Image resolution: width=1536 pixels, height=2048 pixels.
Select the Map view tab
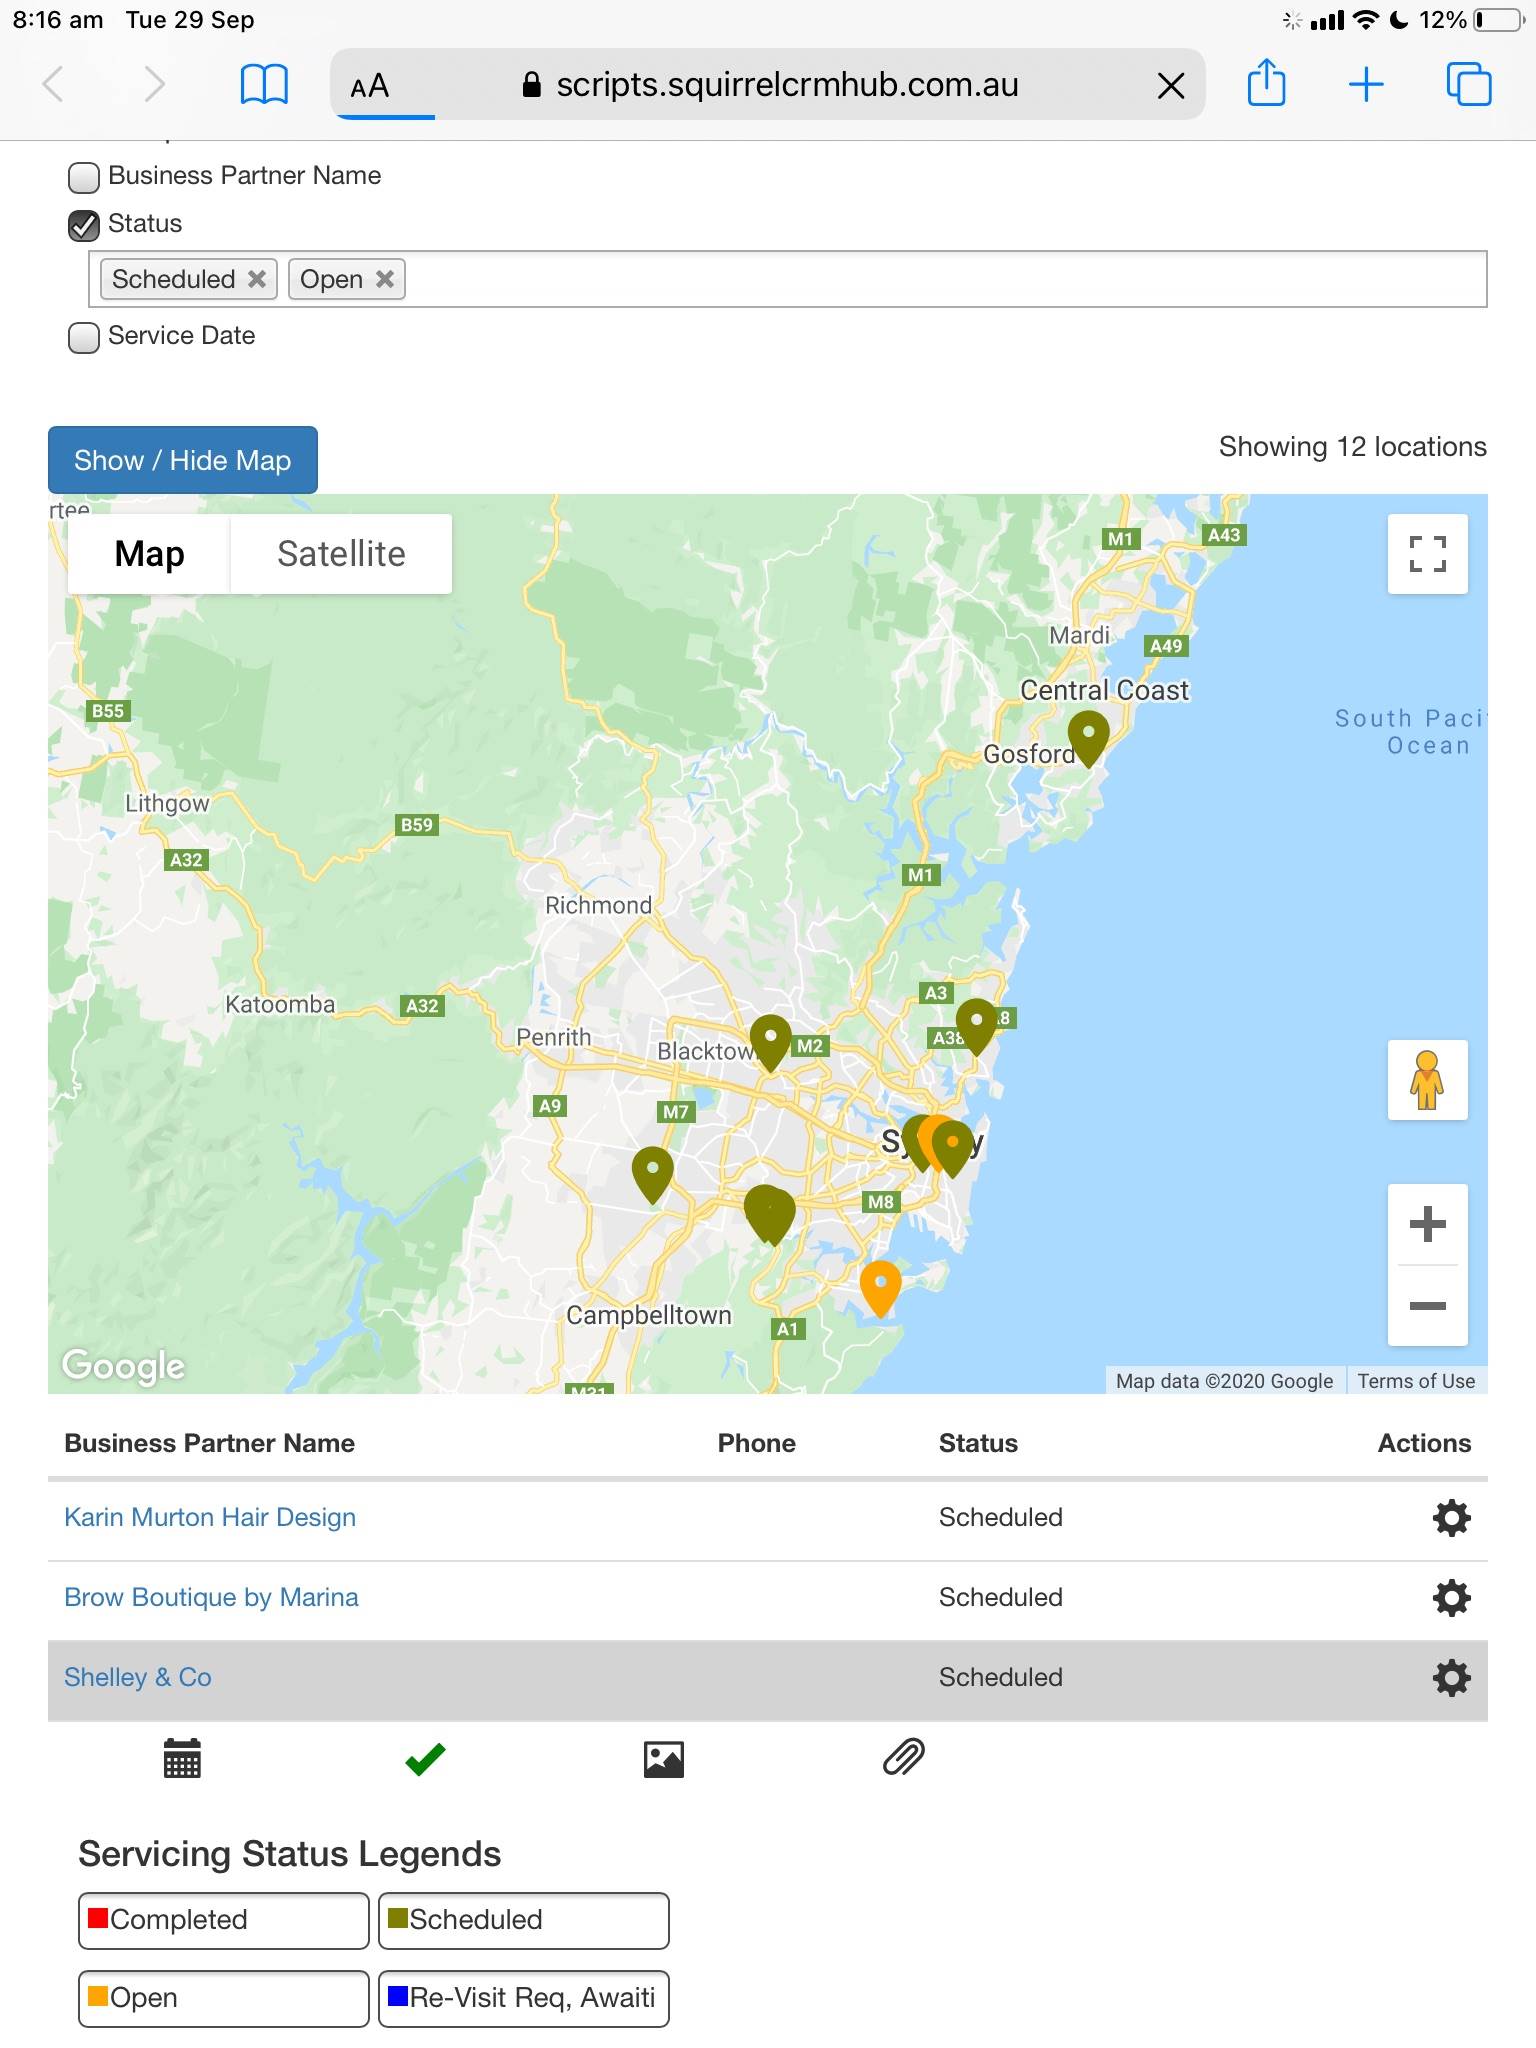(x=149, y=554)
